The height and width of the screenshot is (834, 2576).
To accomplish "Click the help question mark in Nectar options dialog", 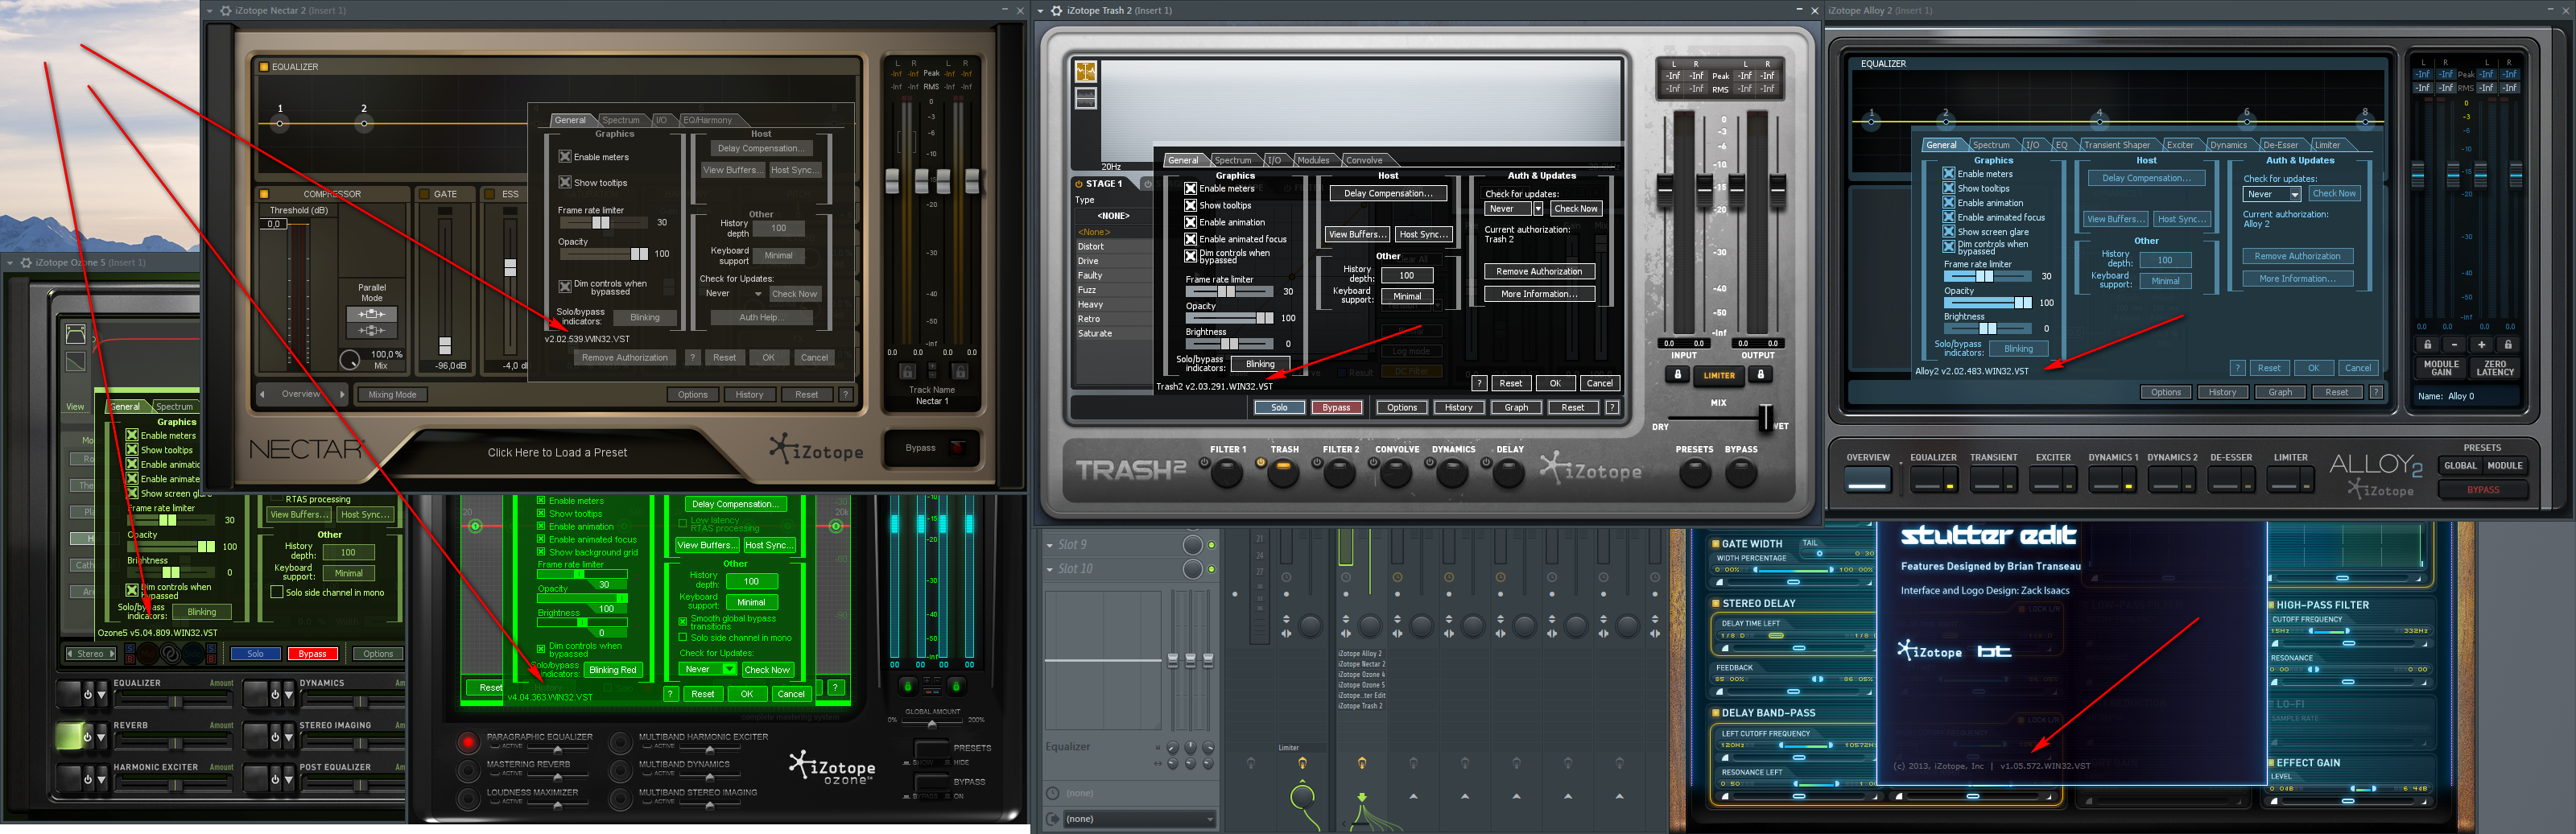I will (x=692, y=357).
